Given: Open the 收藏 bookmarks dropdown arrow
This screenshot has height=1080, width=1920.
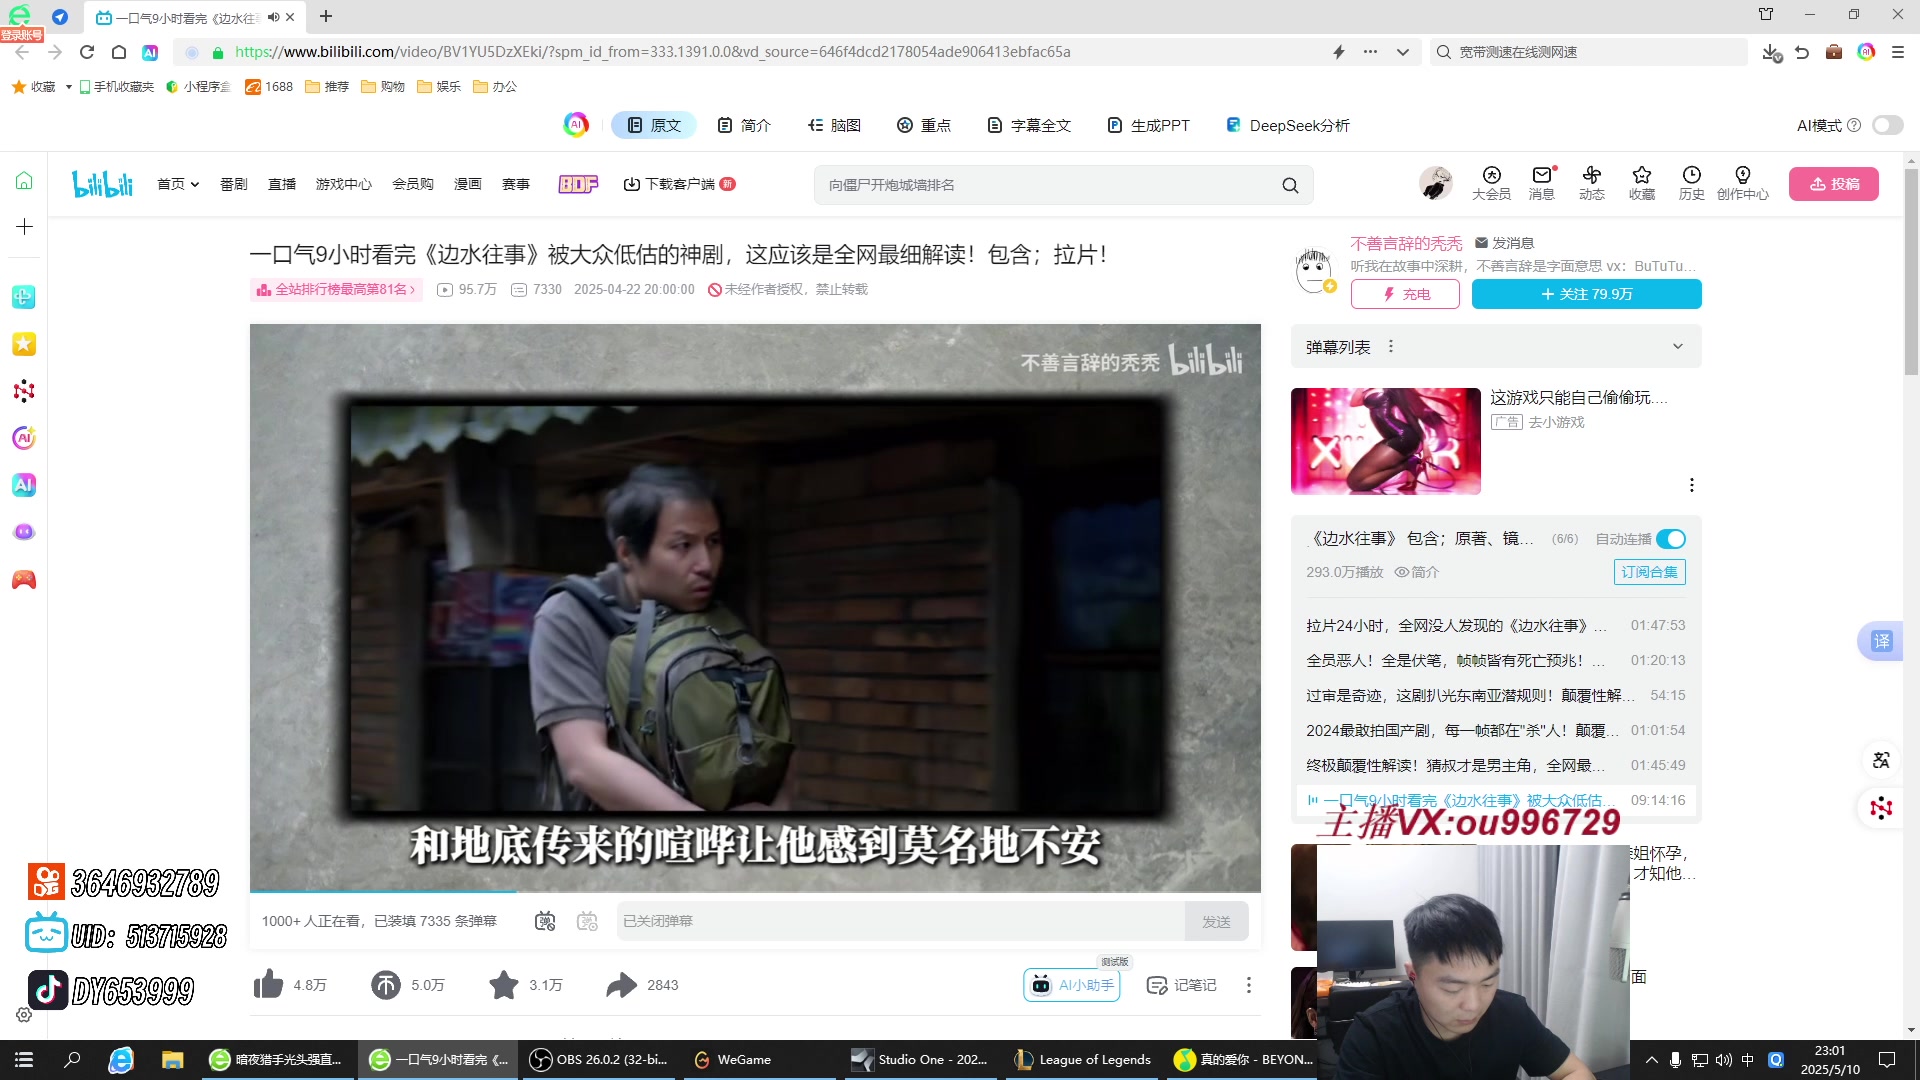Looking at the screenshot, I should [68, 87].
